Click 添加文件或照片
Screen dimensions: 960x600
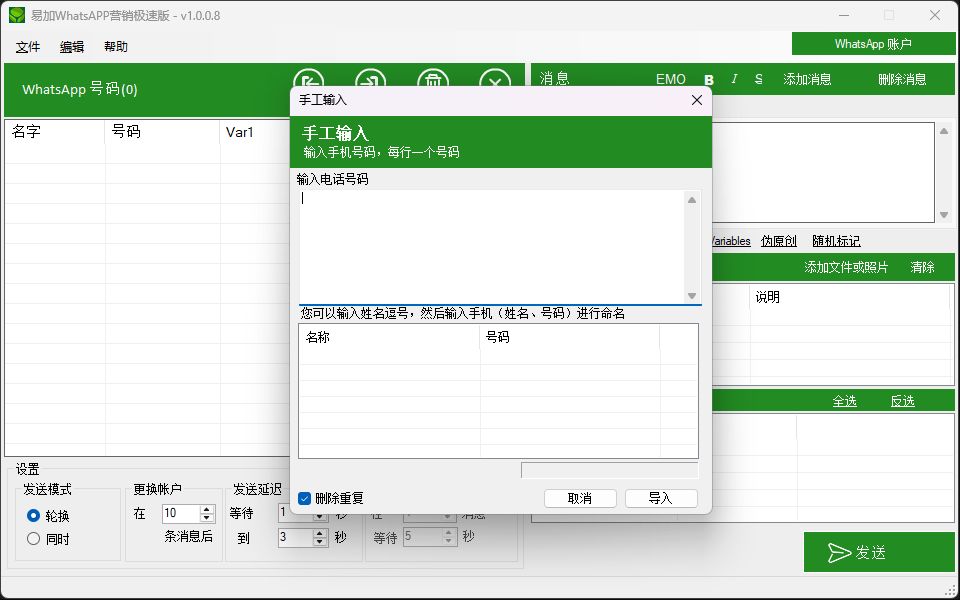tap(846, 267)
